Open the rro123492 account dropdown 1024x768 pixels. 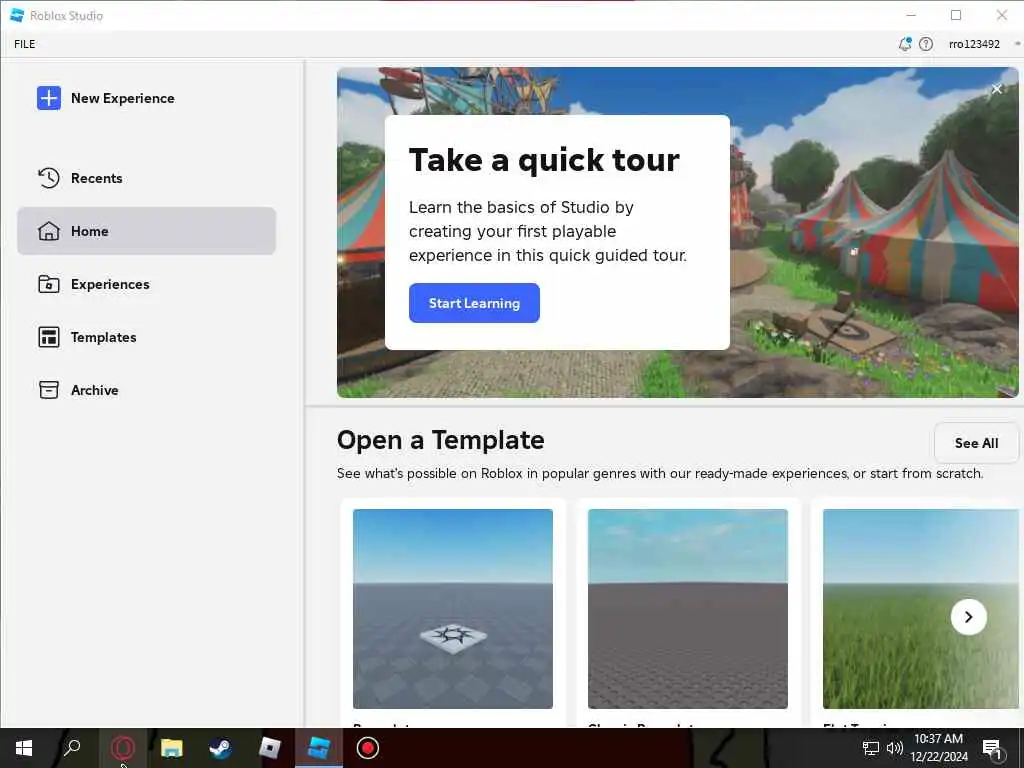984,44
